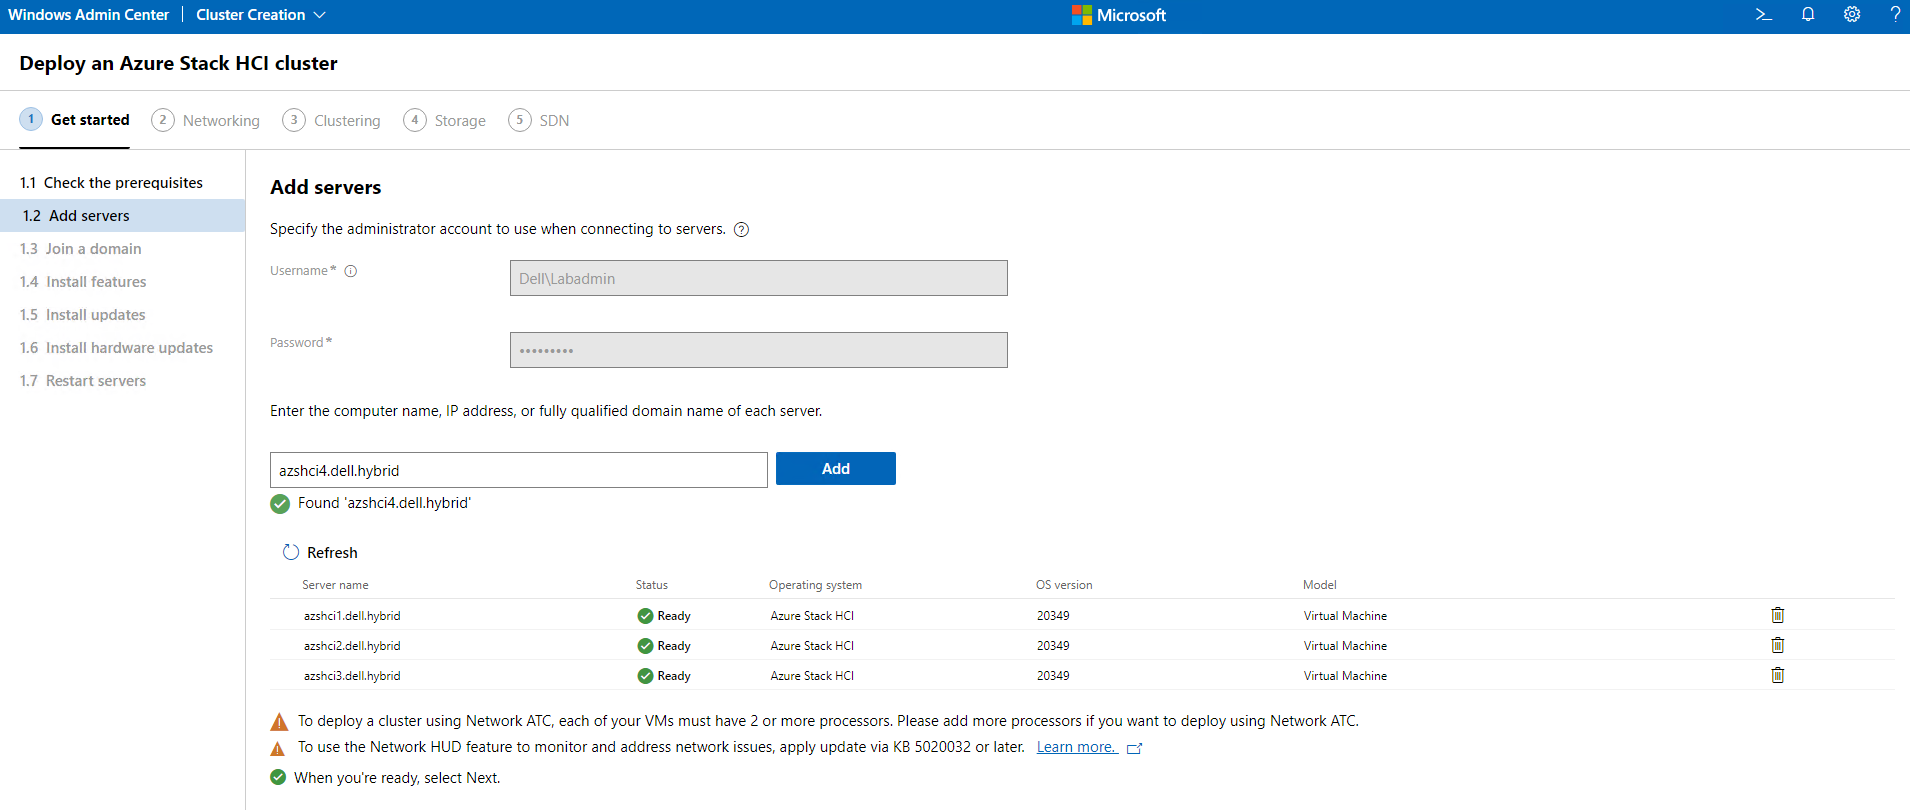Sort by Server name column header
The height and width of the screenshot is (810, 1910).
(335, 585)
